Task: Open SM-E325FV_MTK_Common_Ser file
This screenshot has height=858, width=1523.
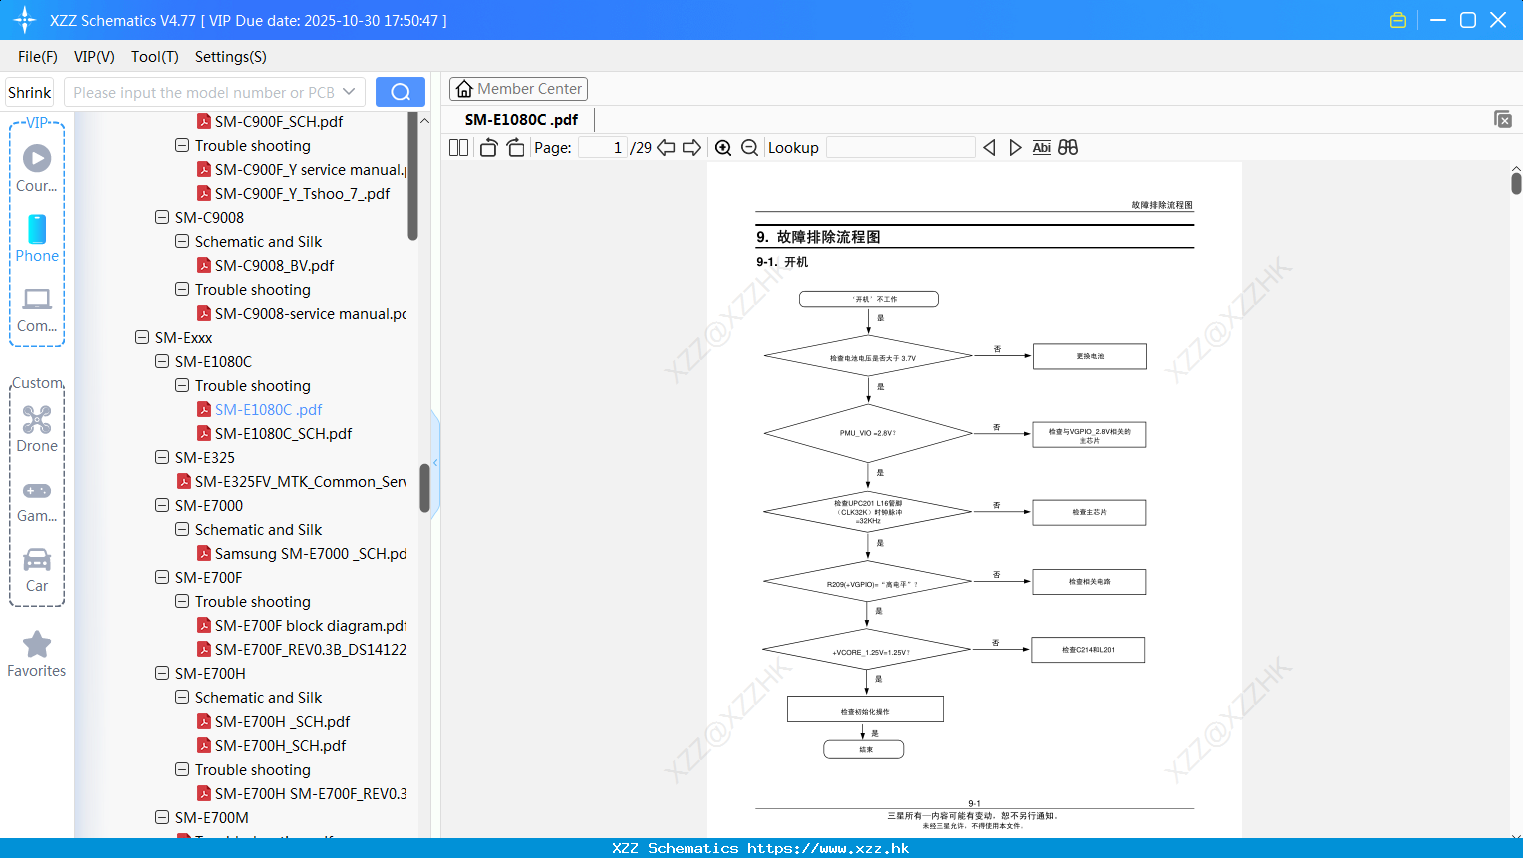Action: point(291,481)
